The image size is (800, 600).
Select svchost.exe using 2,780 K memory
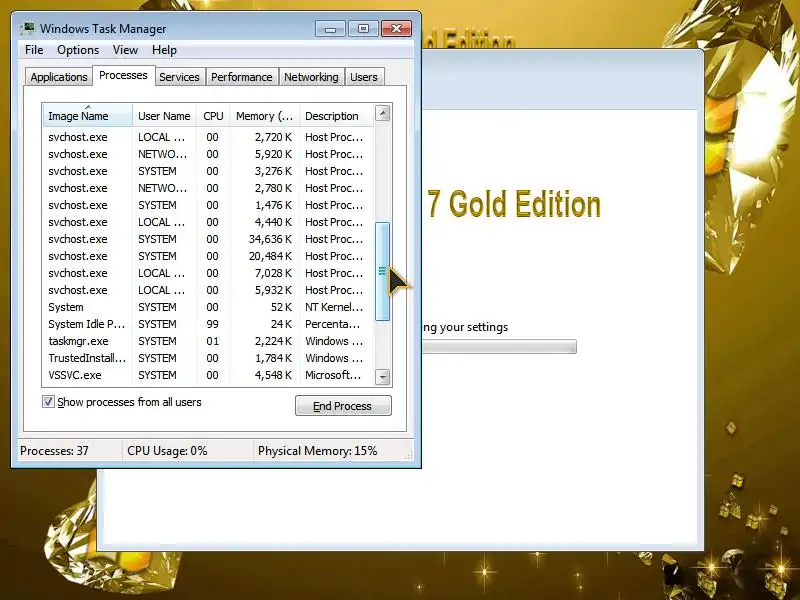click(x=209, y=188)
